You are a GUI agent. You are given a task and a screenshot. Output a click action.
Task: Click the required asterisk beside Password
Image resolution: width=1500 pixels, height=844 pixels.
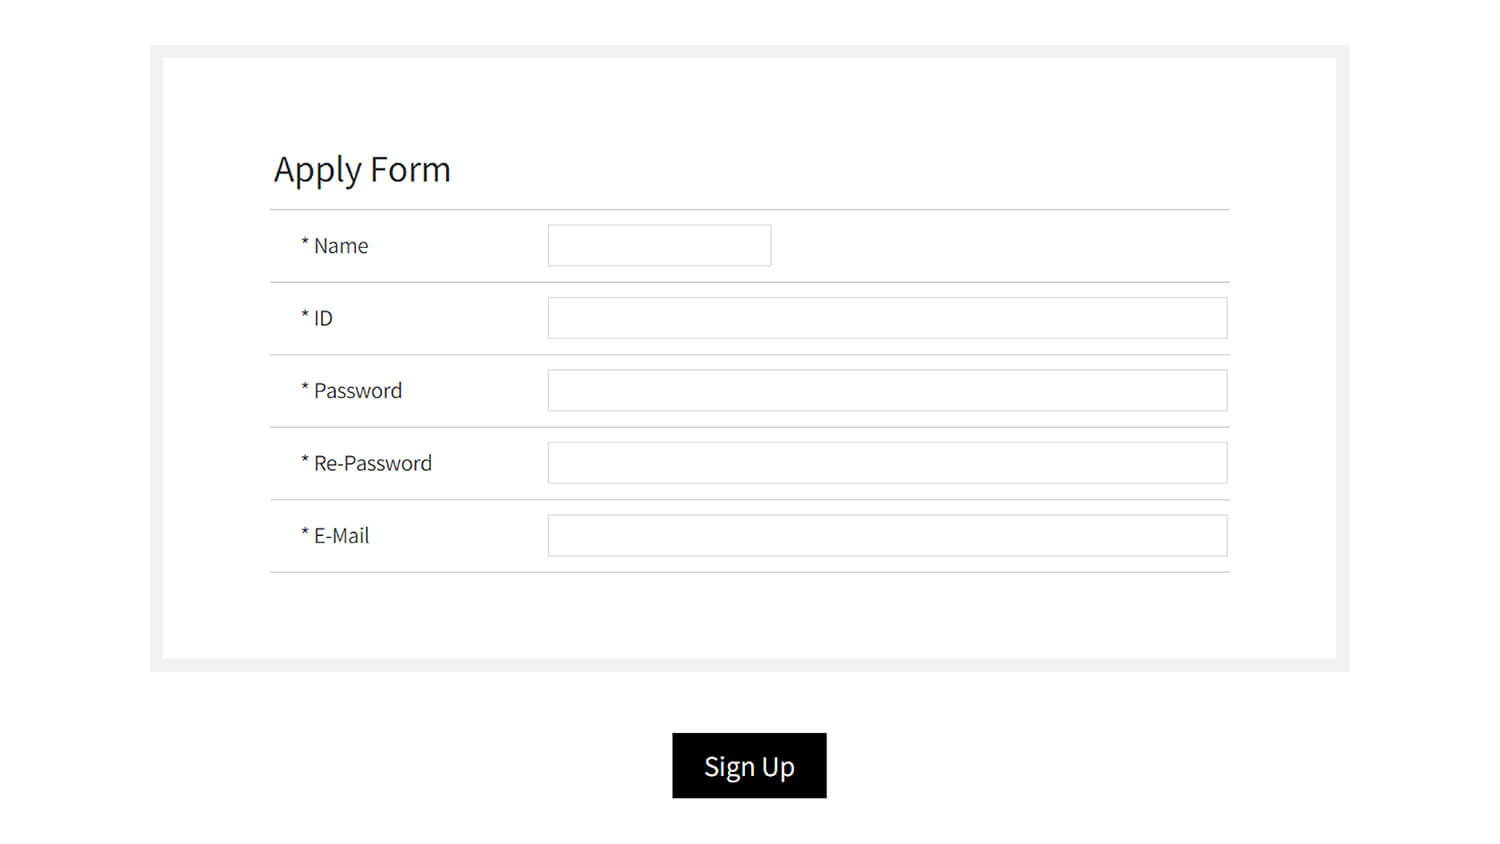(305, 387)
